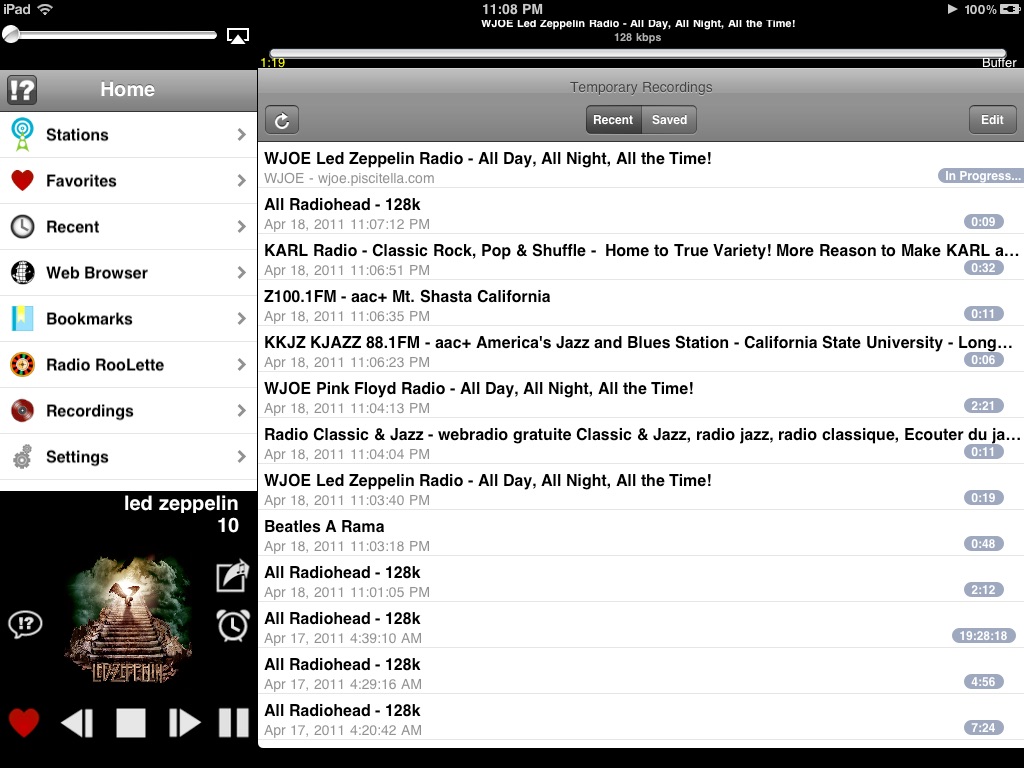Open All Radiohead recording from 4:20:42 AM
1024x768 pixels.
pos(641,717)
